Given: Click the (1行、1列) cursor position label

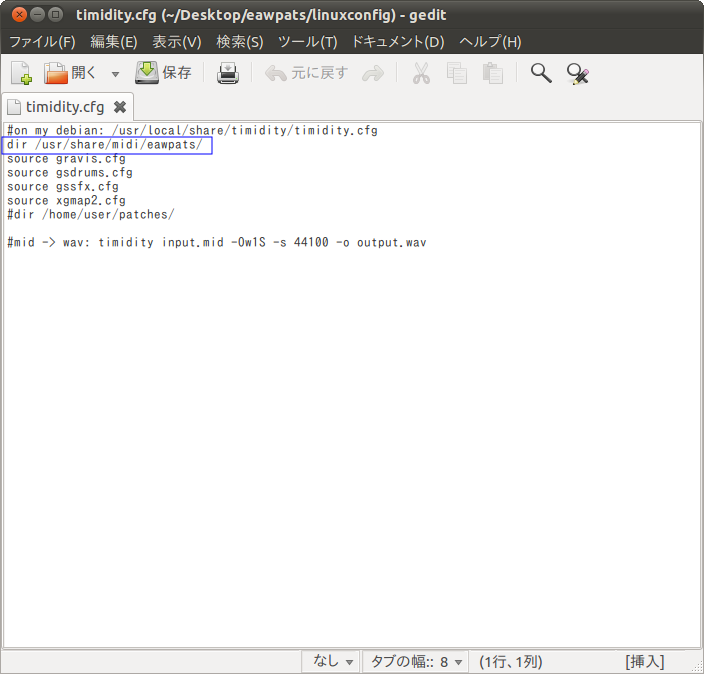Looking at the screenshot, I should (510, 661).
